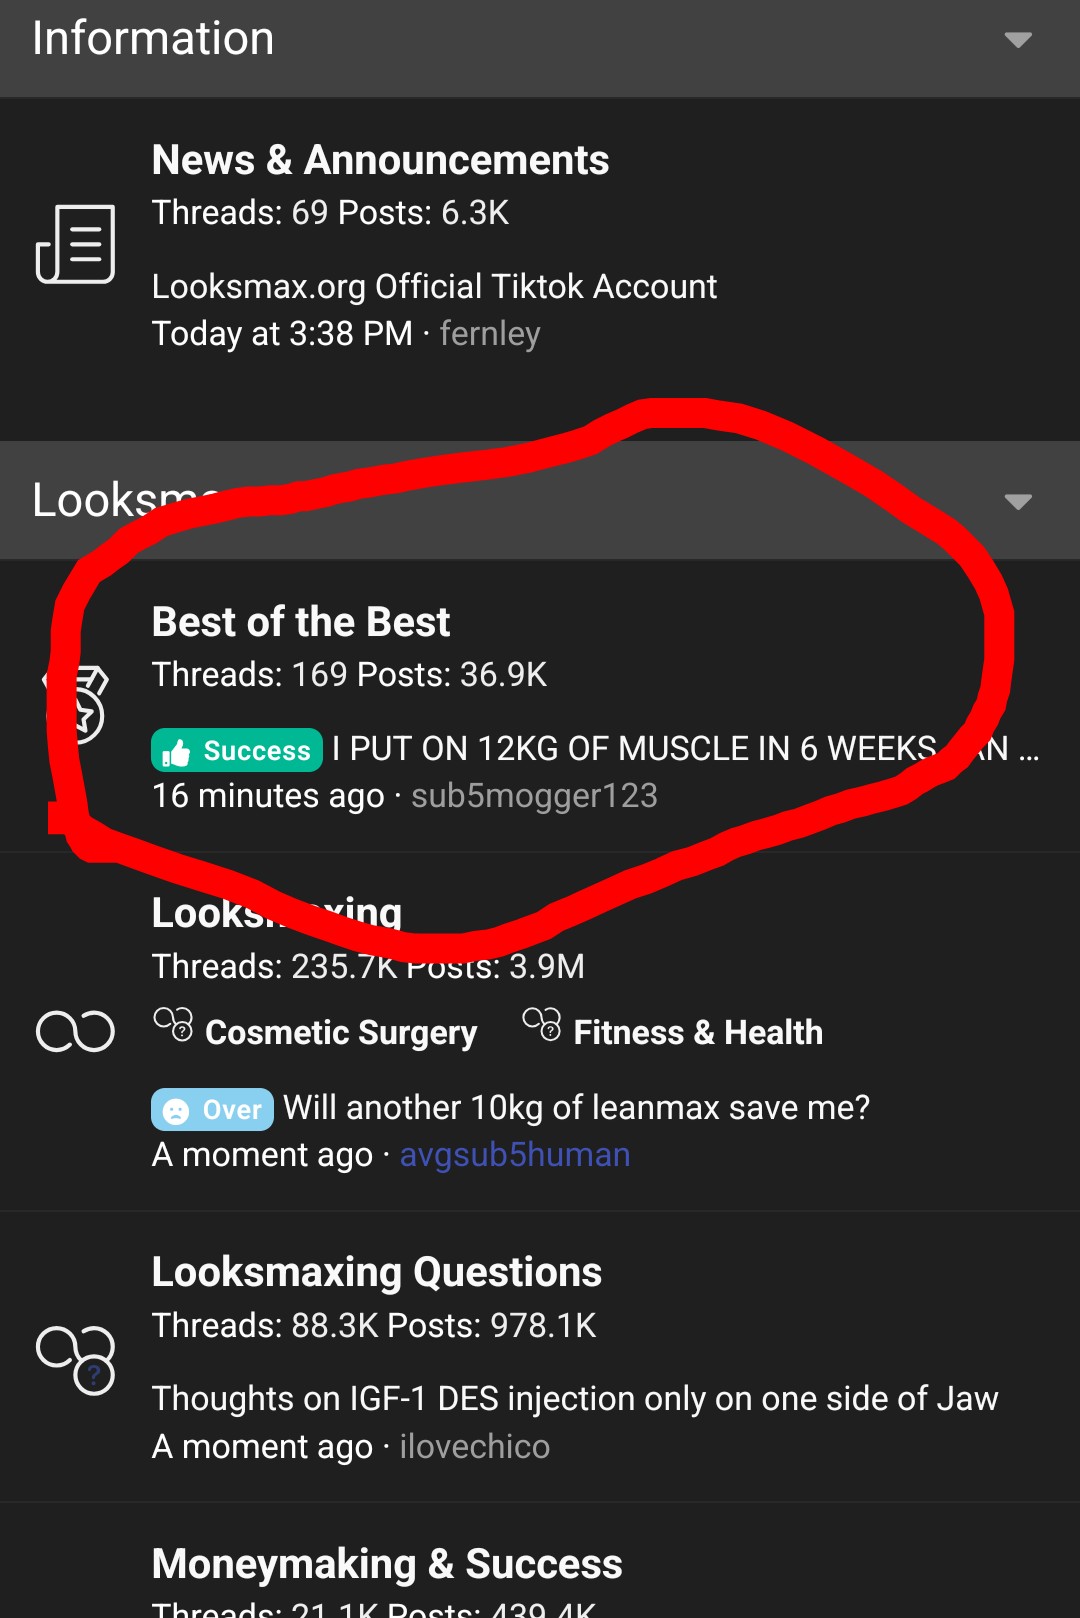Open the News & Announcements forum
Viewport: 1080px width, 1618px height.
pyautogui.click(x=380, y=160)
